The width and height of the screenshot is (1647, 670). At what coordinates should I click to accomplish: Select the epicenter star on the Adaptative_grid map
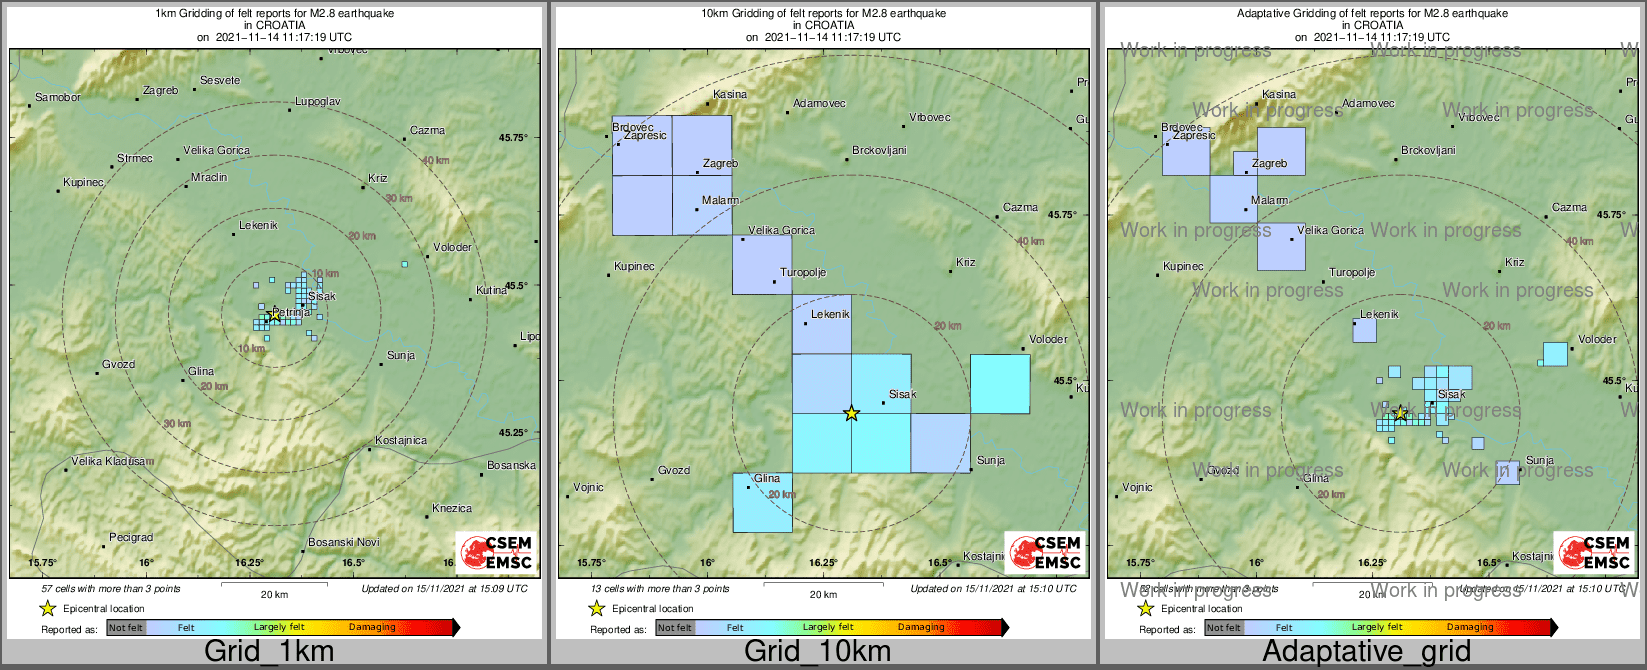pyautogui.click(x=1400, y=413)
